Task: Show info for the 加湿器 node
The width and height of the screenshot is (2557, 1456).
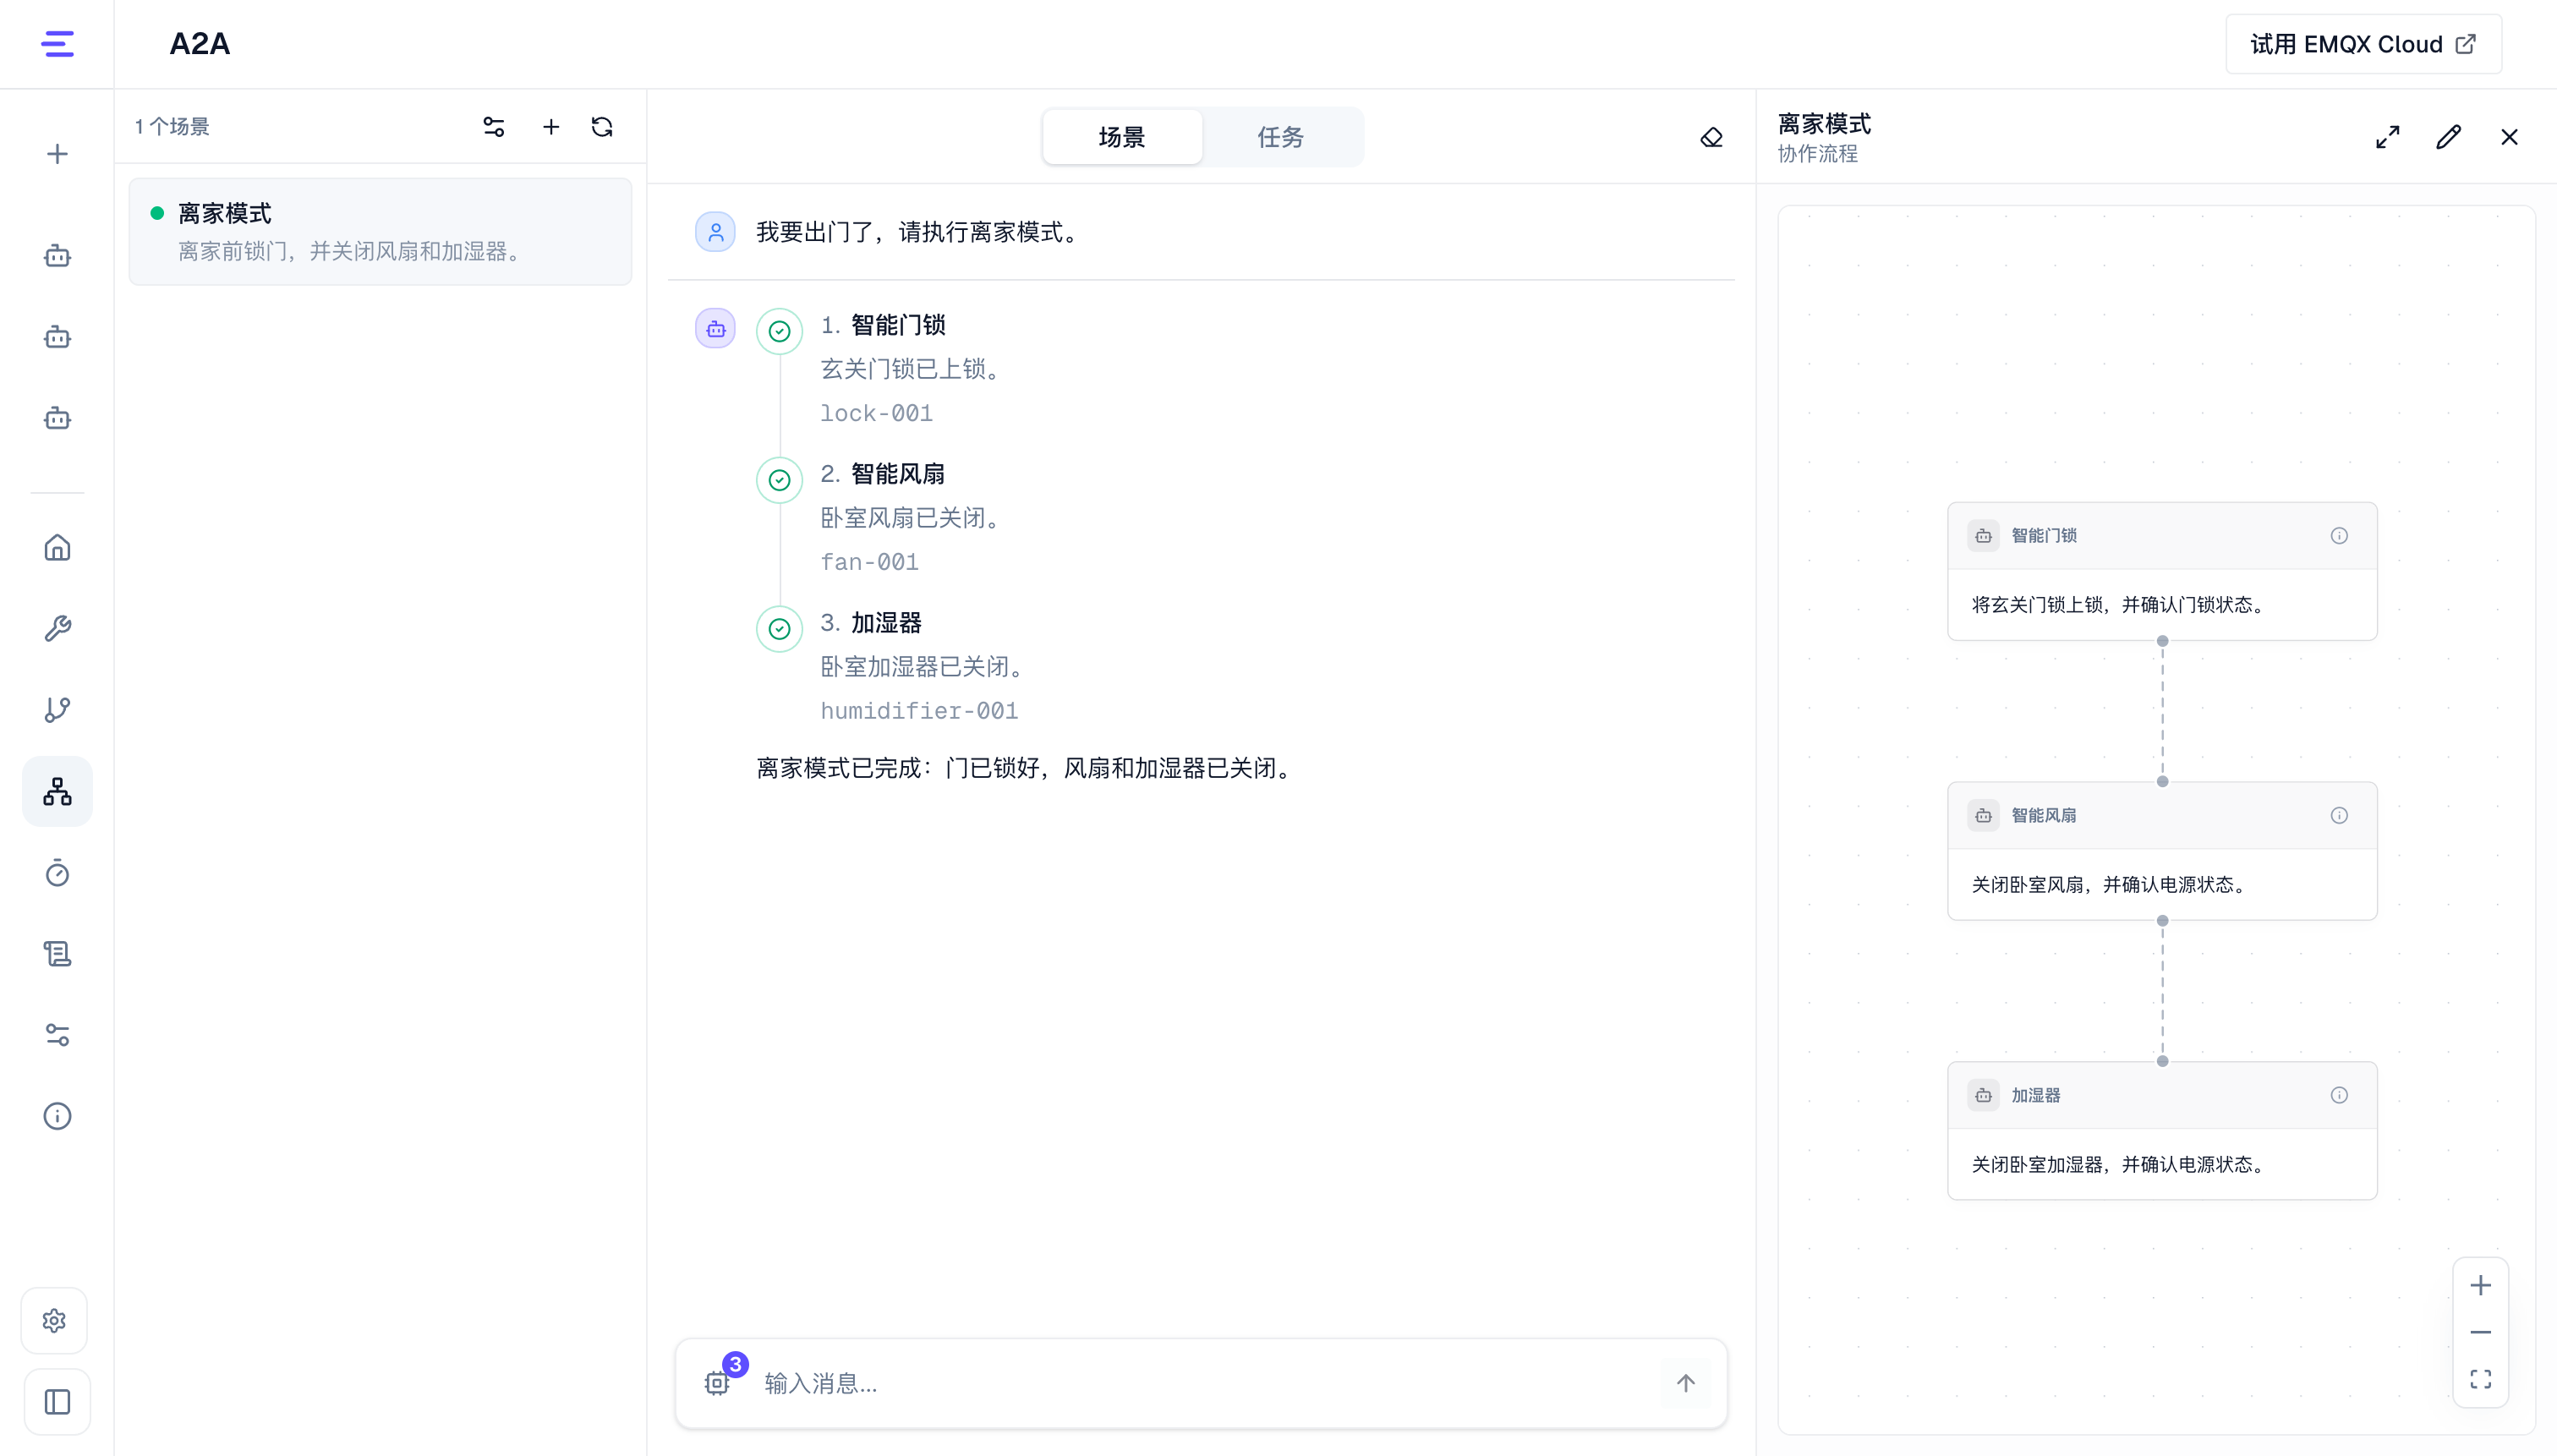Action: [x=2339, y=1096]
